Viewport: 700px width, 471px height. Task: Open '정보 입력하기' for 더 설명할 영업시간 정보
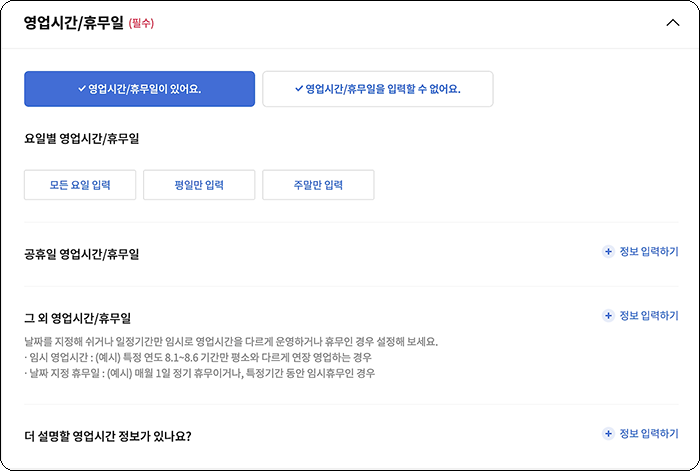tap(649, 433)
